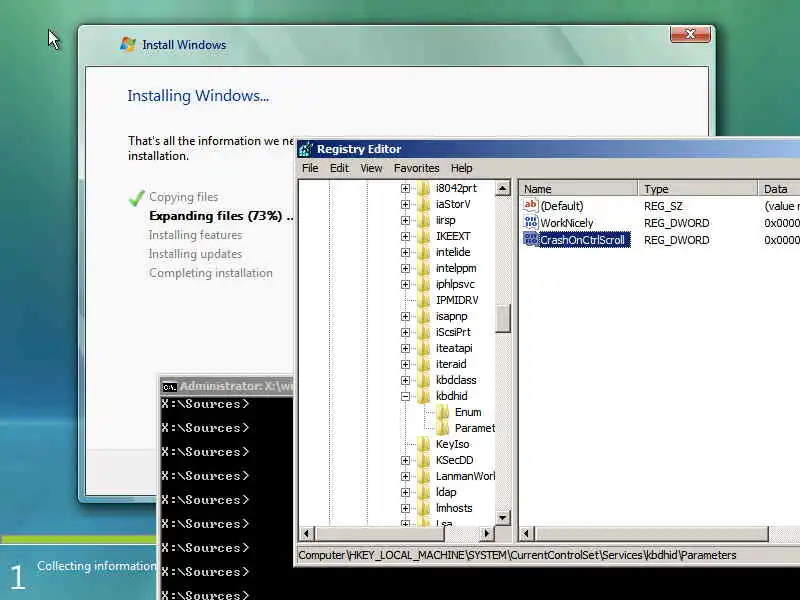Expand the iphlpsvc tree node

[x=406, y=284]
